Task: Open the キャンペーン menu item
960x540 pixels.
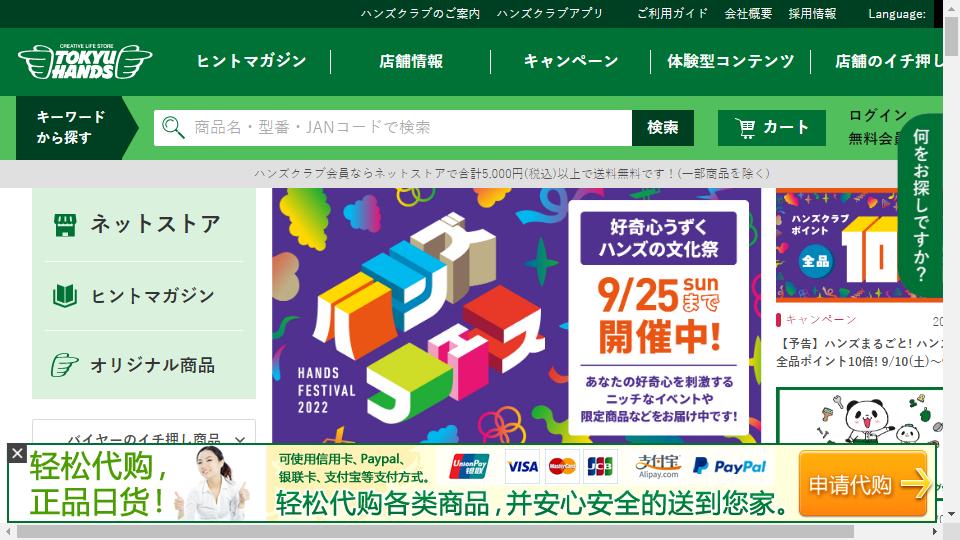Action: click(x=571, y=61)
